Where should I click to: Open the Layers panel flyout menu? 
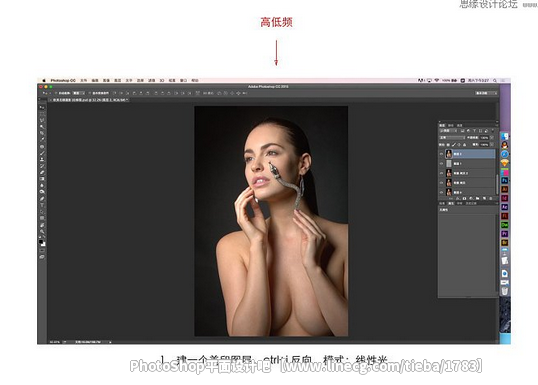click(x=497, y=125)
